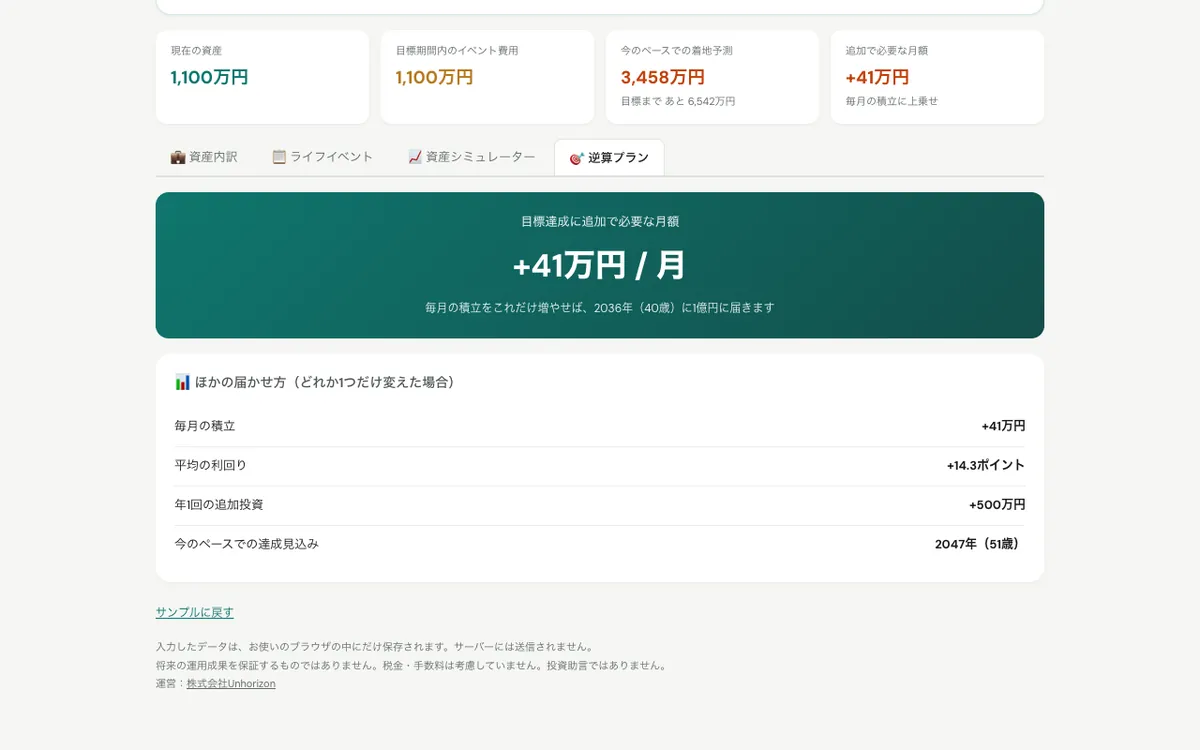
Task: Click the 現在の資産 value 1,100万円
Action: [209, 77]
